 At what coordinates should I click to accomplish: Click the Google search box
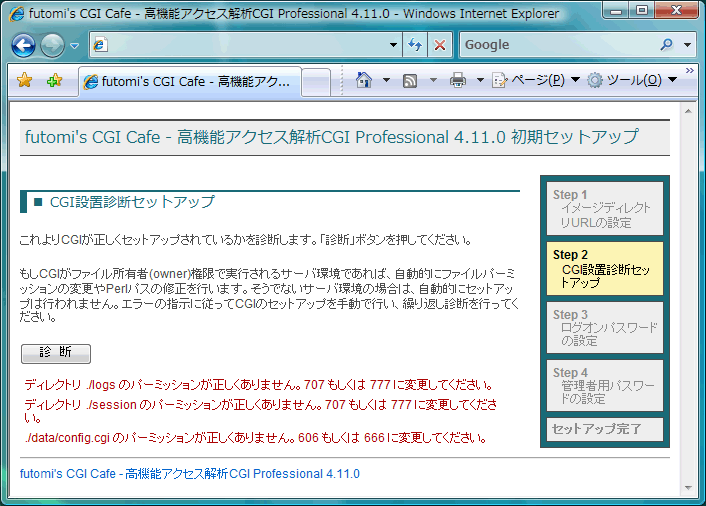pyautogui.click(x=558, y=45)
